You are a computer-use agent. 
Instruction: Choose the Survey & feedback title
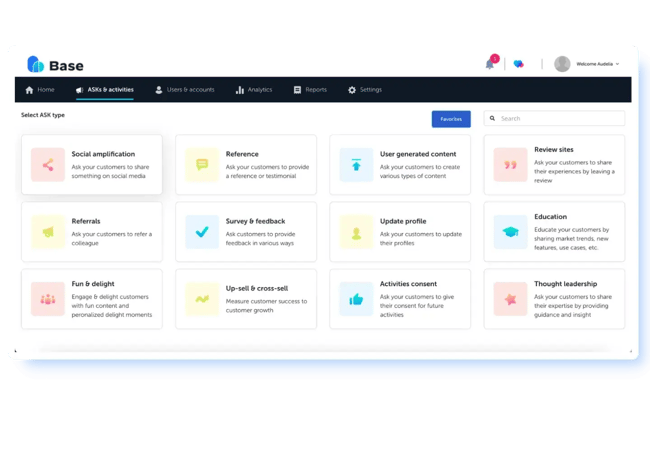point(255,221)
